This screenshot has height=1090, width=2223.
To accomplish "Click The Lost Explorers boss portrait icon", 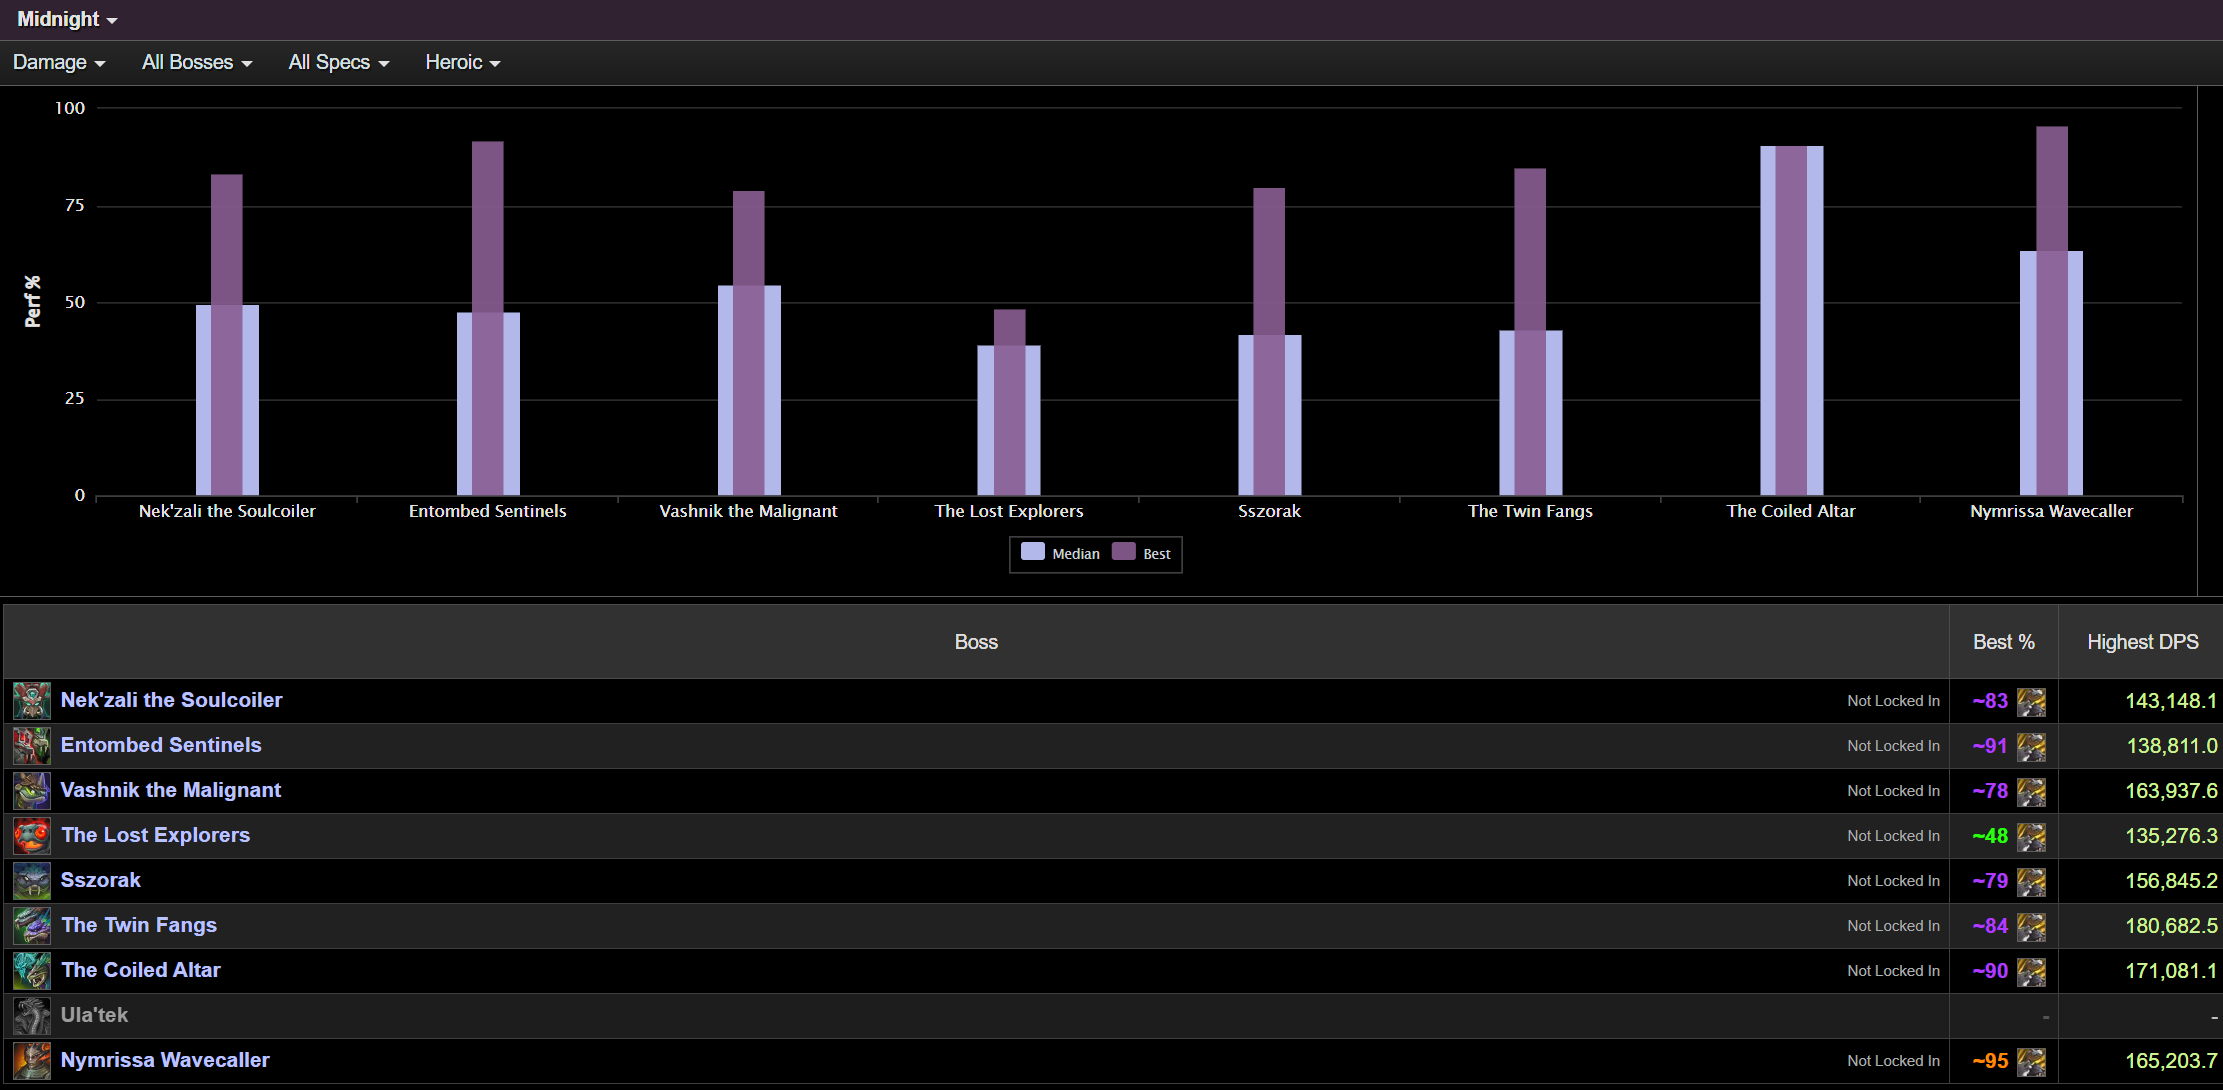I will (x=32, y=836).
